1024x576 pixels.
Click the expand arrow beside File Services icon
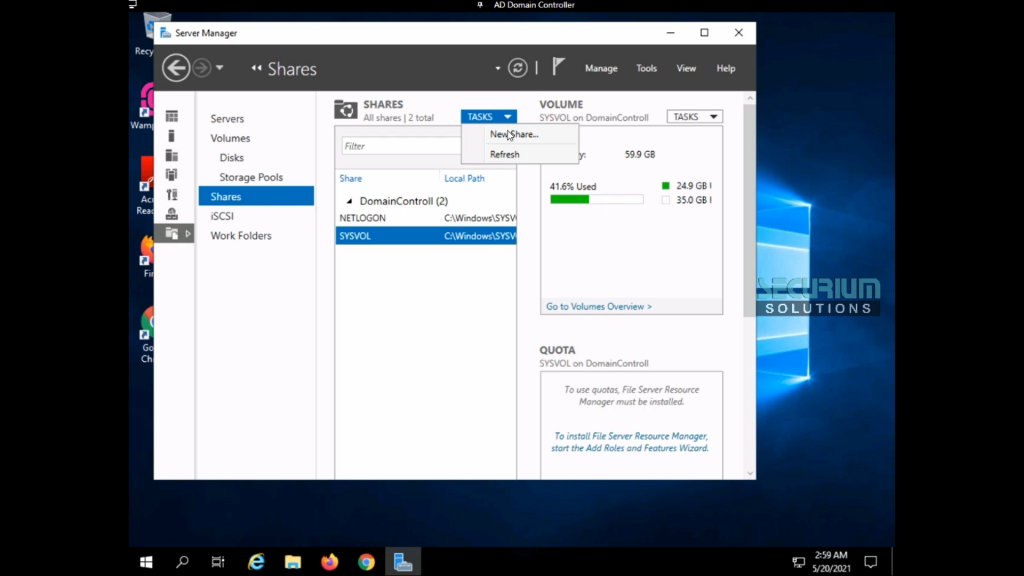[x=188, y=233]
